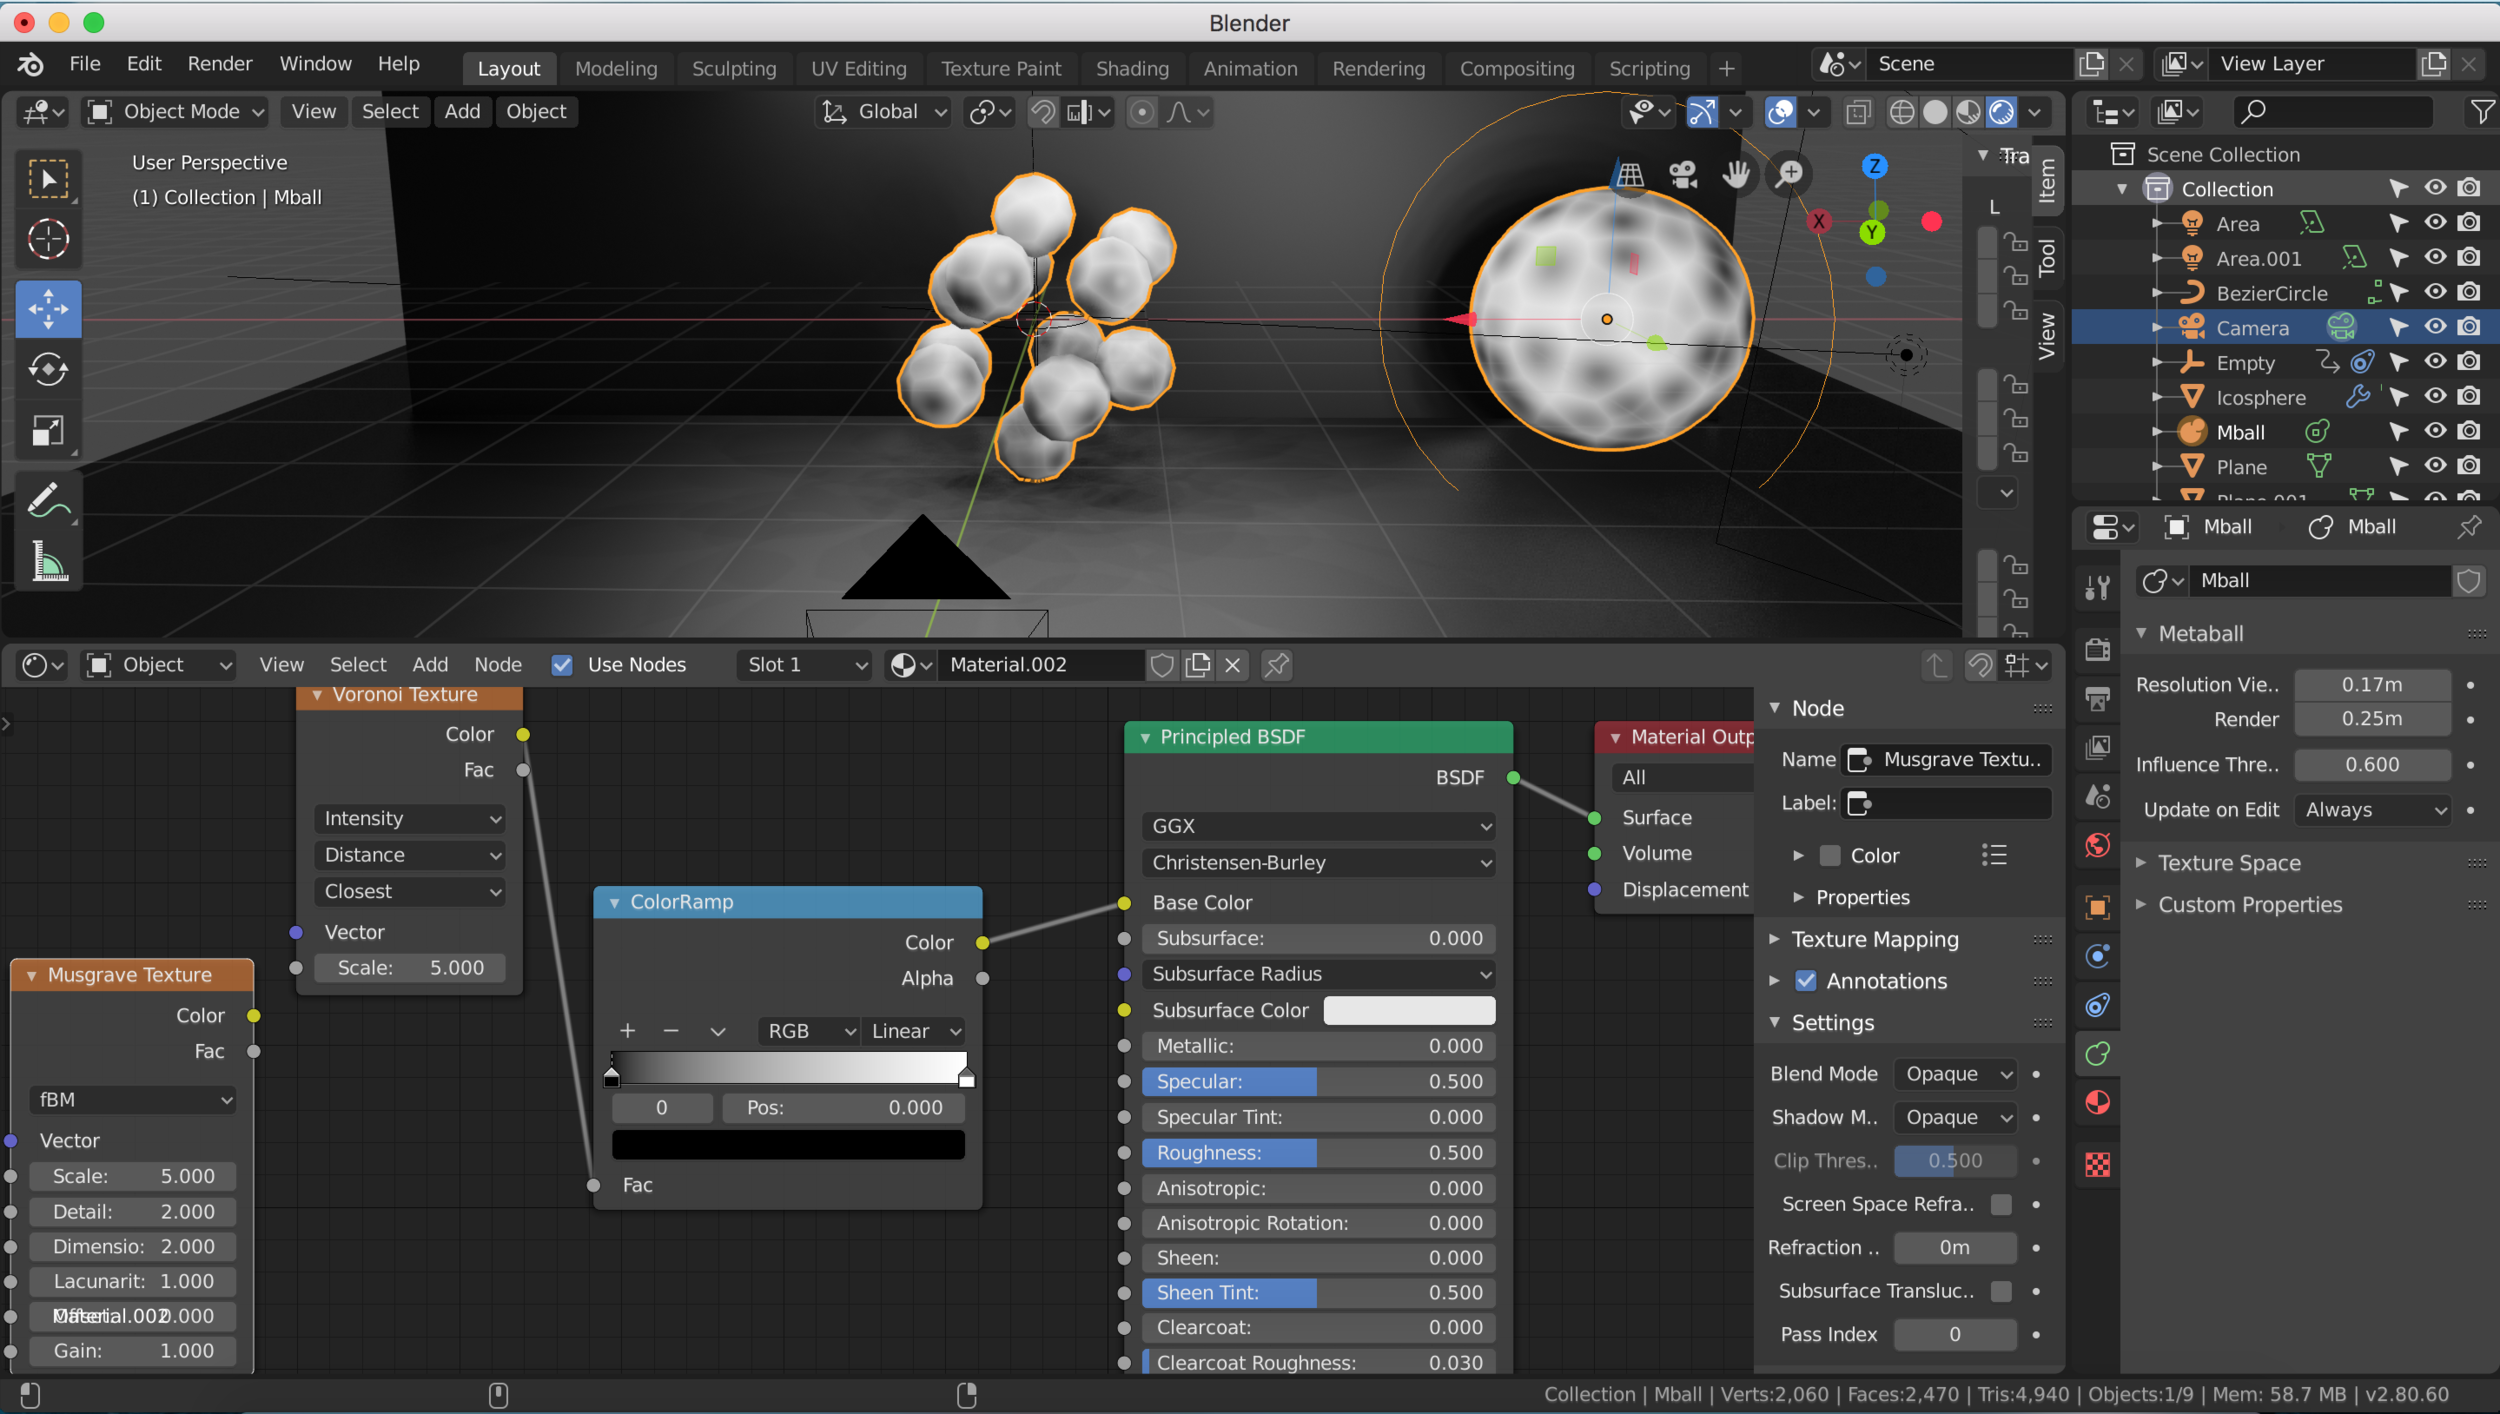
Task: Open the Update on Edit Always dropdown
Action: [x=2373, y=810]
